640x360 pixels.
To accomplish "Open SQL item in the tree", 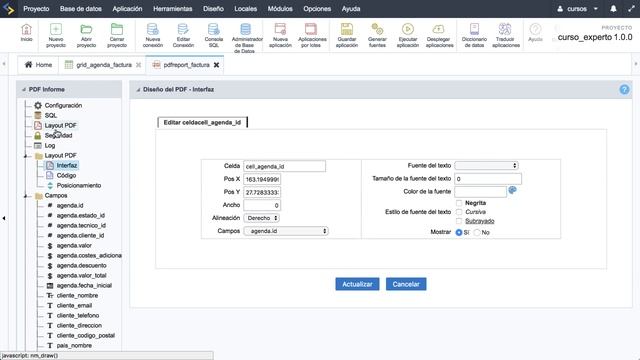I will click(51, 116).
